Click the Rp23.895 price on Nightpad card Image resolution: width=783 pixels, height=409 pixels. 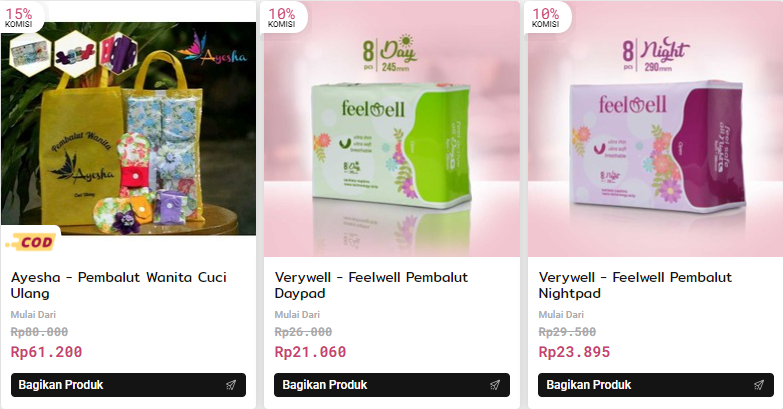pyautogui.click(x=574, y=352)
